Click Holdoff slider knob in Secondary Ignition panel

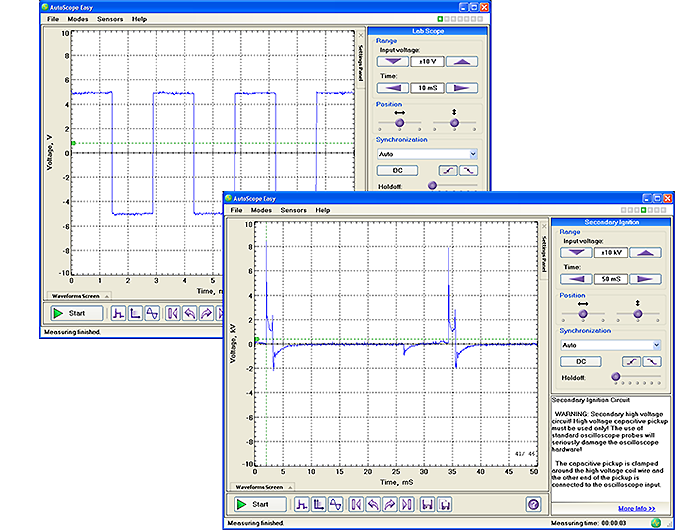coord(616,376)
